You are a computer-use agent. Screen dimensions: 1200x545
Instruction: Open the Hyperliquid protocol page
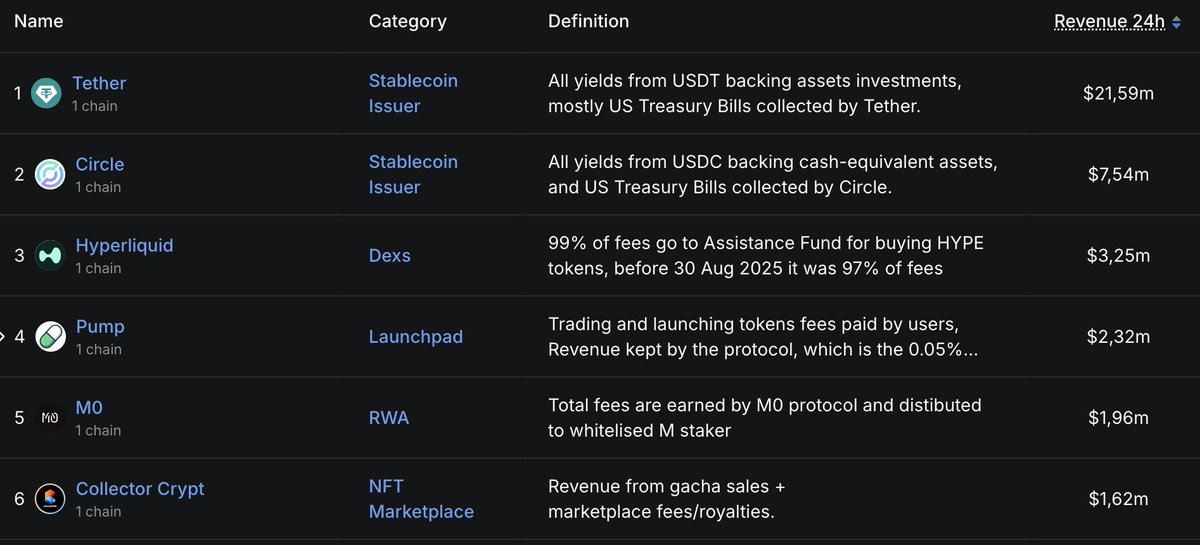[124, 245]
